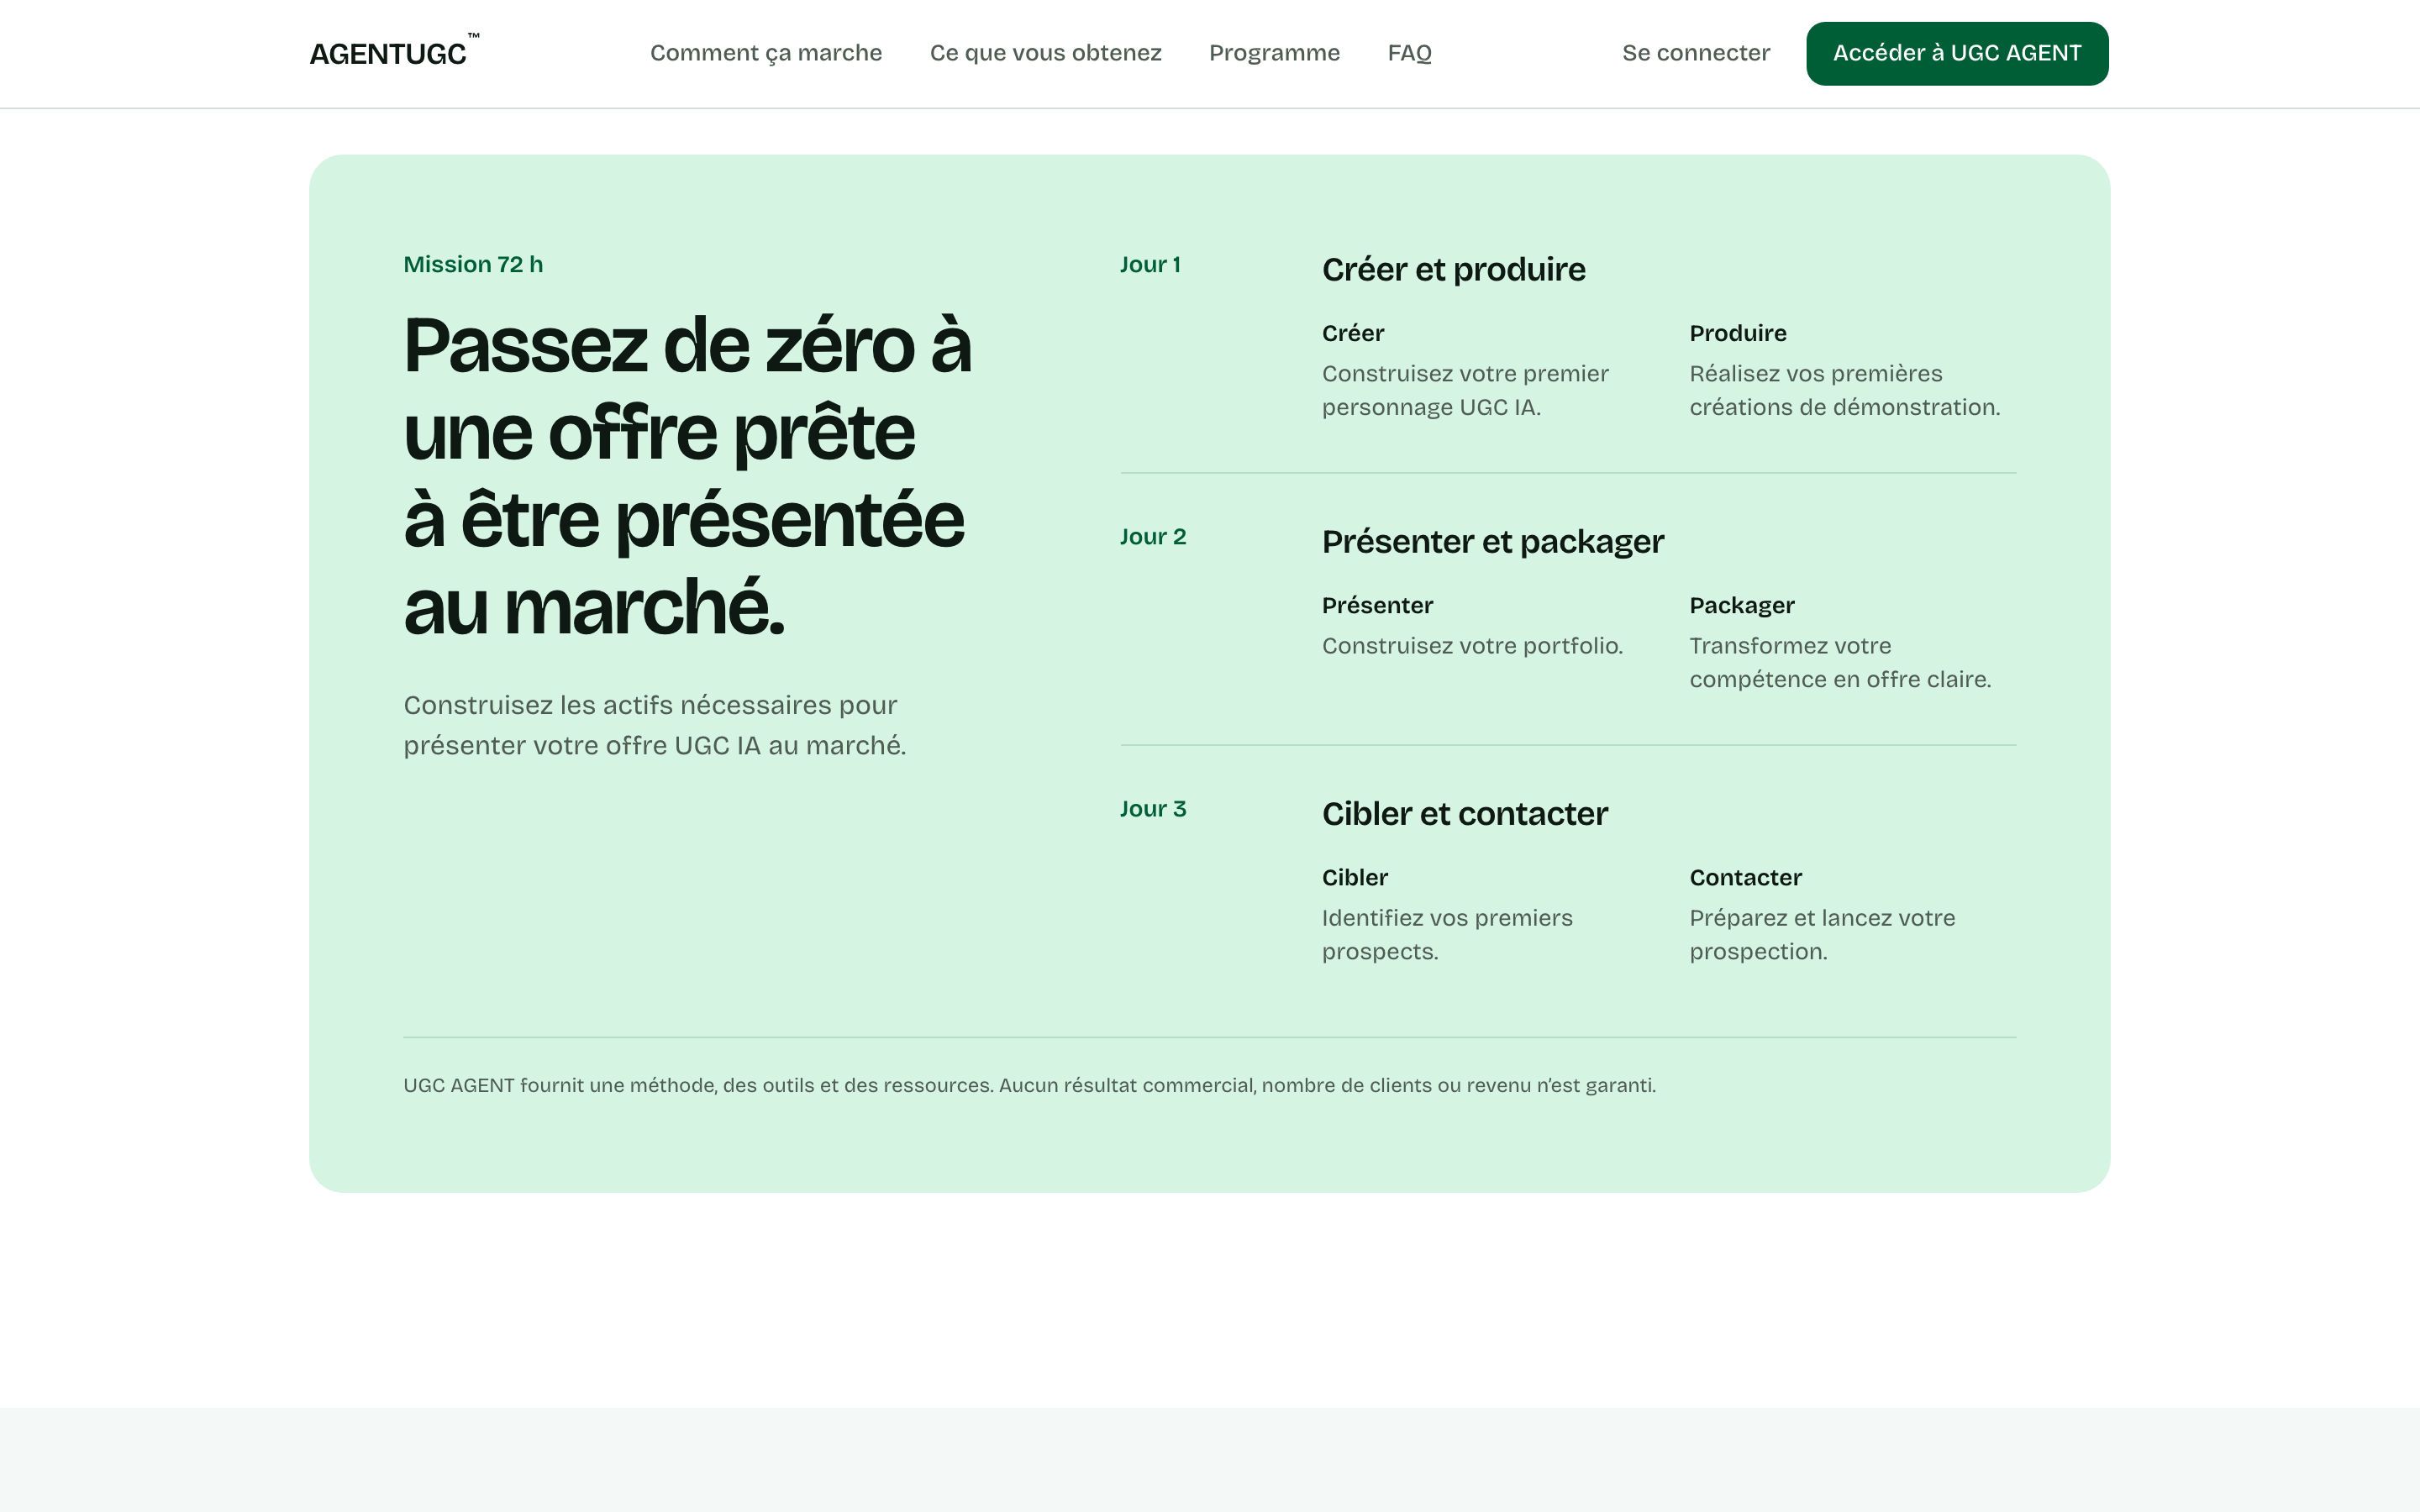This screenshot has width=2420, height=1512.
Task: Click the Se connecter link
Action: pyautogui.click(x=1696, y=53)
